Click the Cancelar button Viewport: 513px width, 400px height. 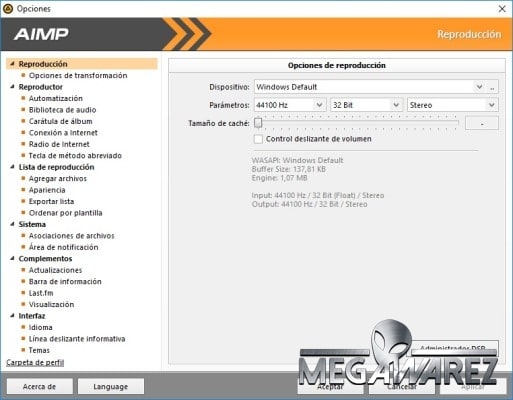tap(401, 387)
